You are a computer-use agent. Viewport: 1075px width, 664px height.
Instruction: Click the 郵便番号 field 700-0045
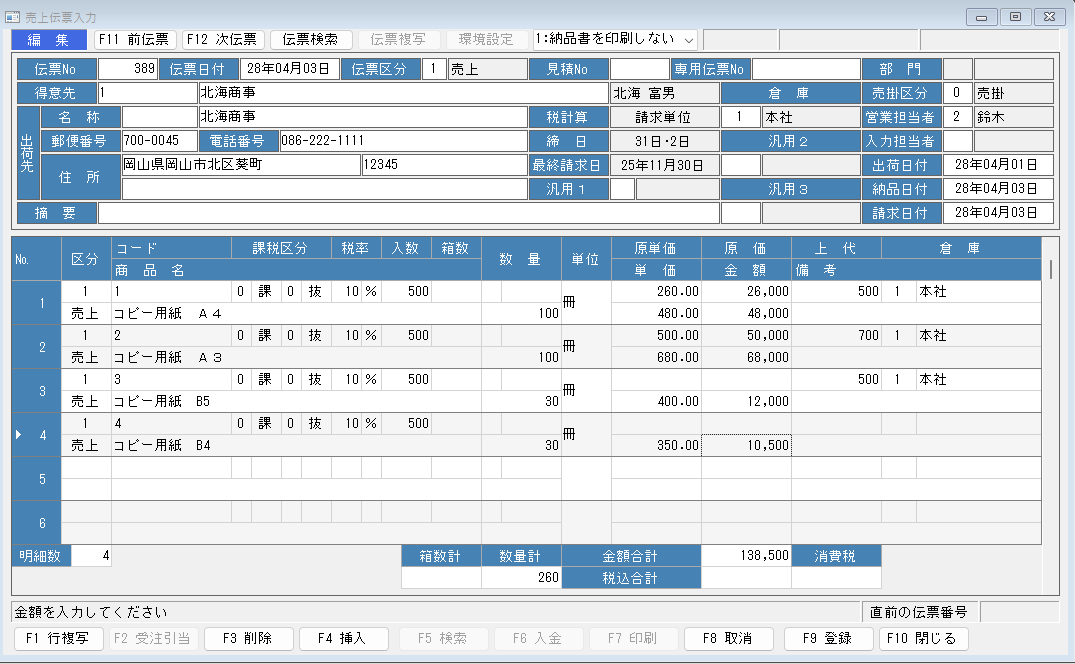[x=158, y=141]
